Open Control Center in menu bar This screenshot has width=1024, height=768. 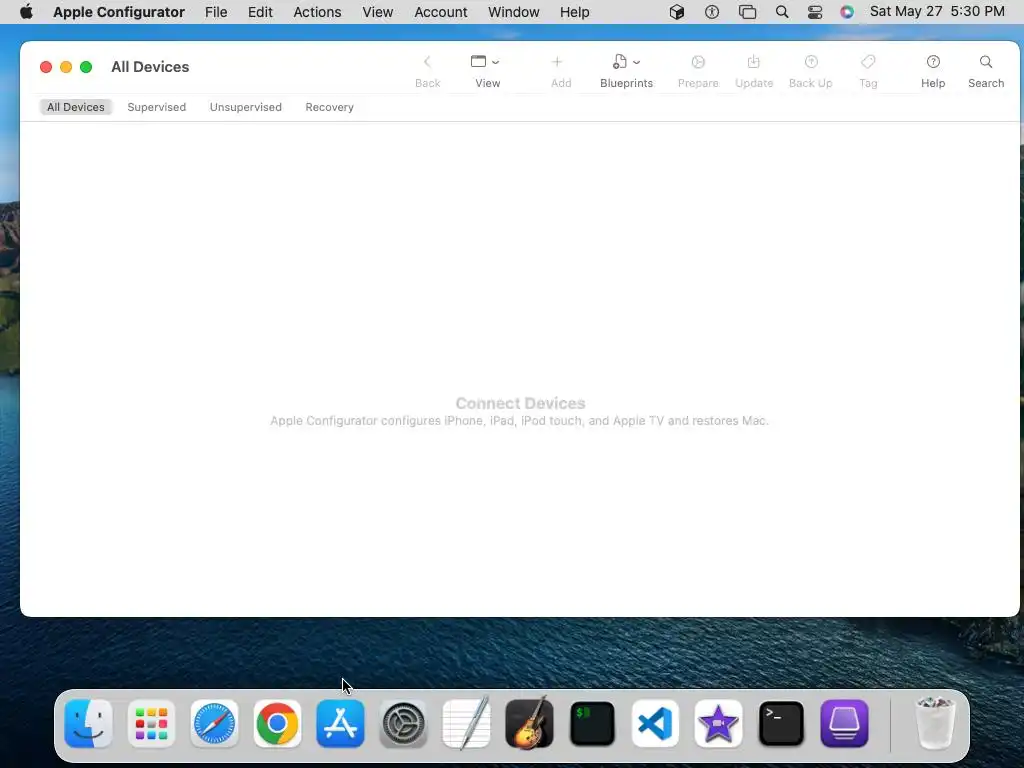[x=815, y=12]
